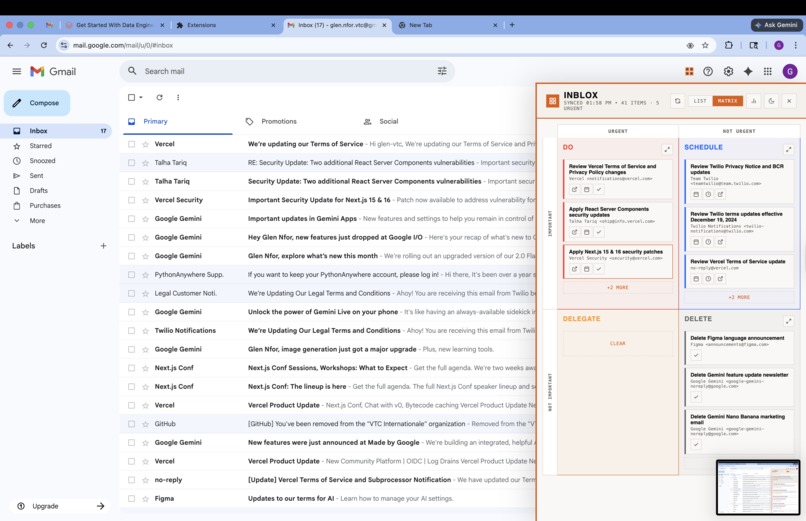Image resolution: width=806 pixels, height=521 pixels.
Task: Bookmark this page with the star icon
Action: pyautogui.click(x=705, y=45)
